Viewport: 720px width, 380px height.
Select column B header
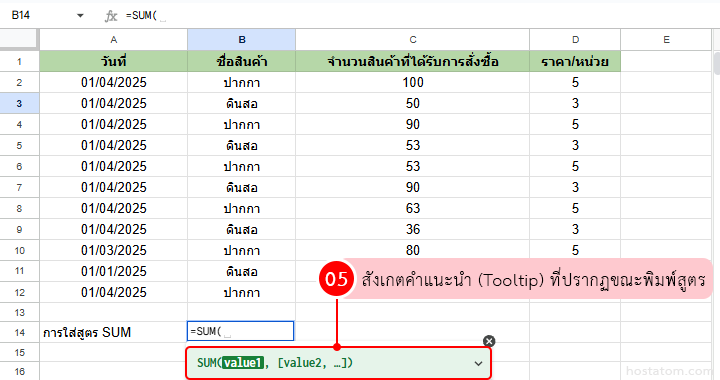242,39
